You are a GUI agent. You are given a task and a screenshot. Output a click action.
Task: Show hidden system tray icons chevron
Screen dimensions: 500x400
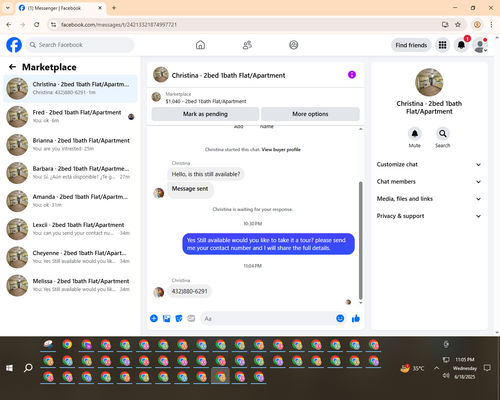436,368
